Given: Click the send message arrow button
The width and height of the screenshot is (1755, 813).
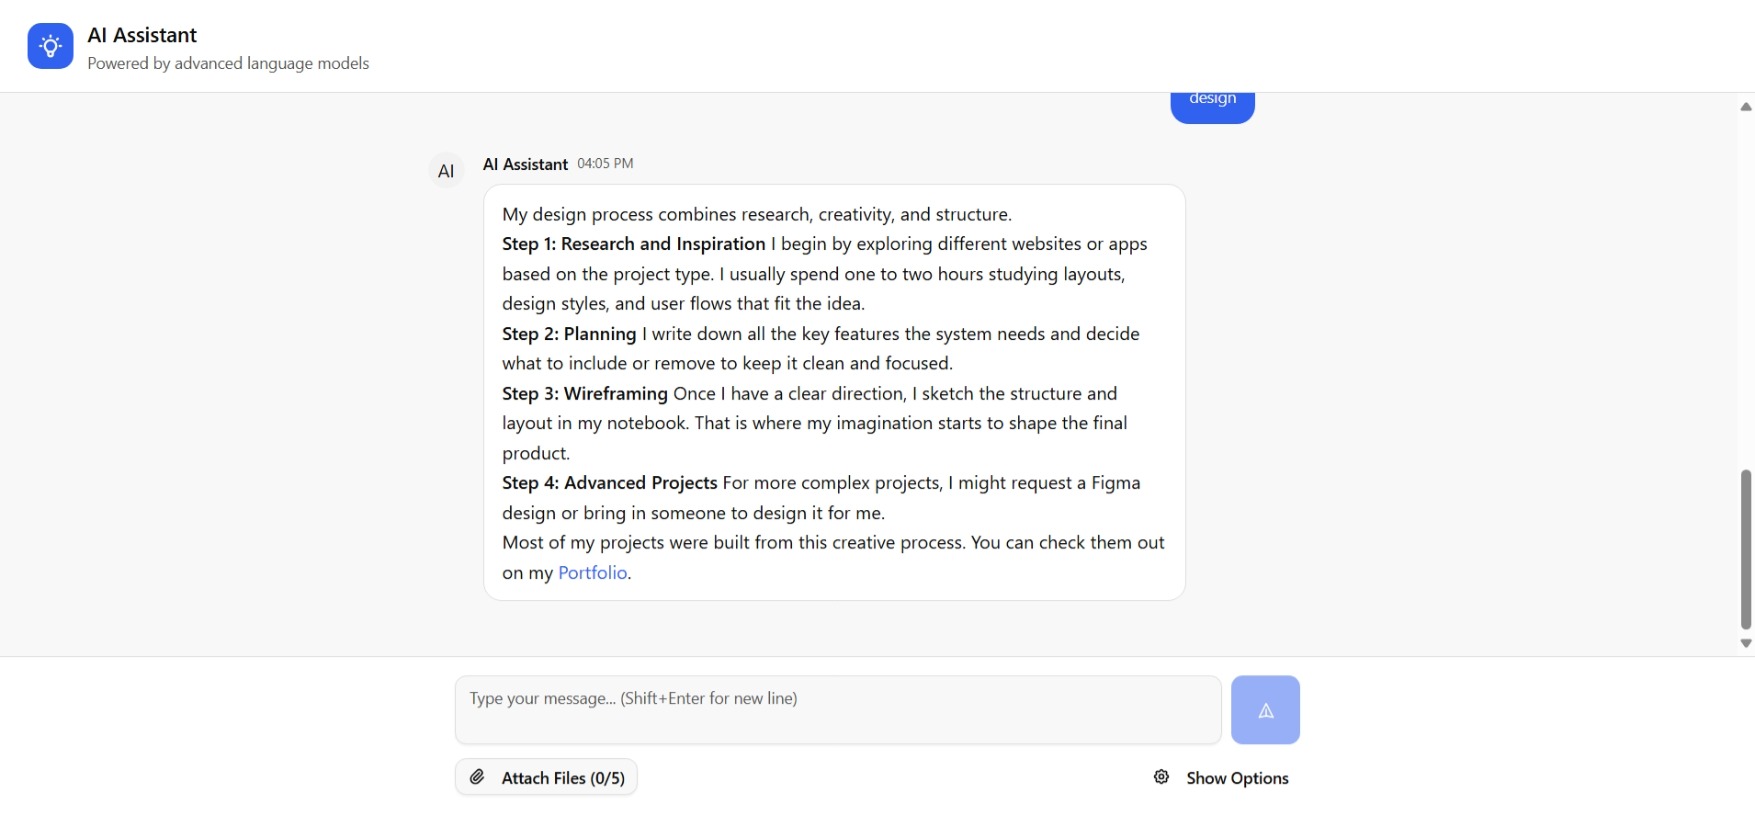Looking at the screenshot, I should [x=1265, y=710].
